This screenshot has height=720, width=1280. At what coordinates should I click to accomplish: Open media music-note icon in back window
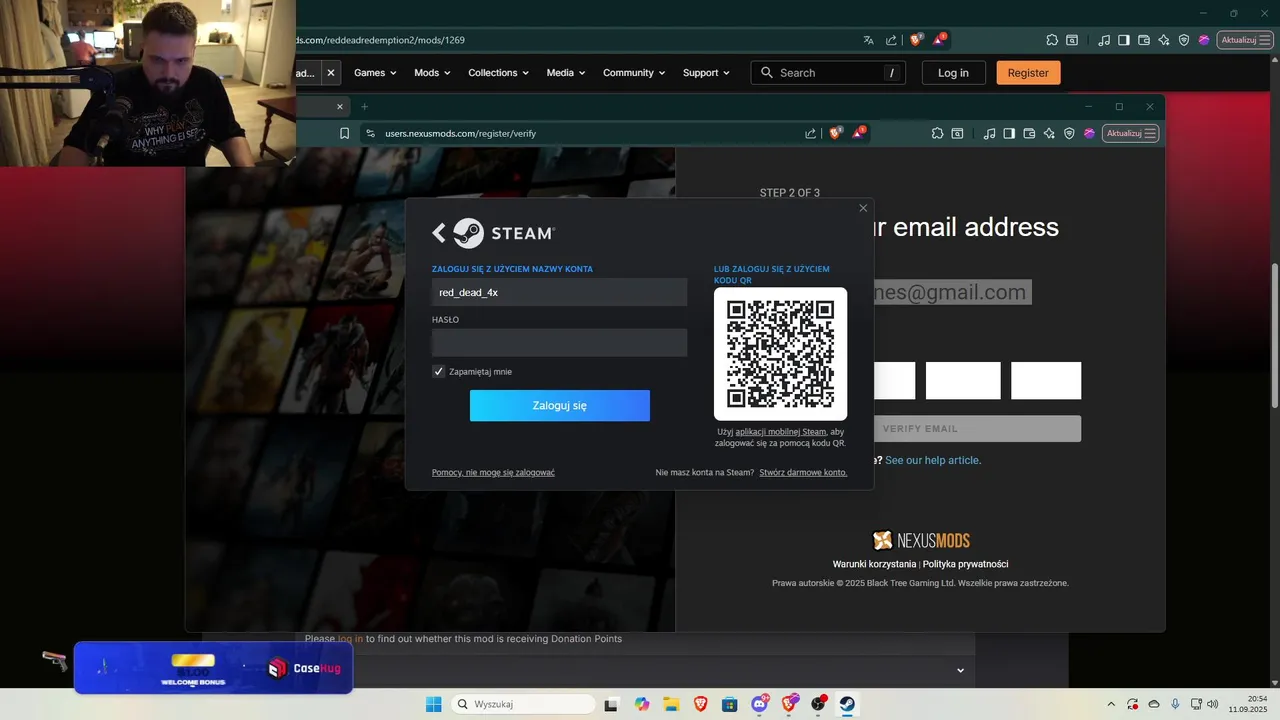(x=1104, y=40)
